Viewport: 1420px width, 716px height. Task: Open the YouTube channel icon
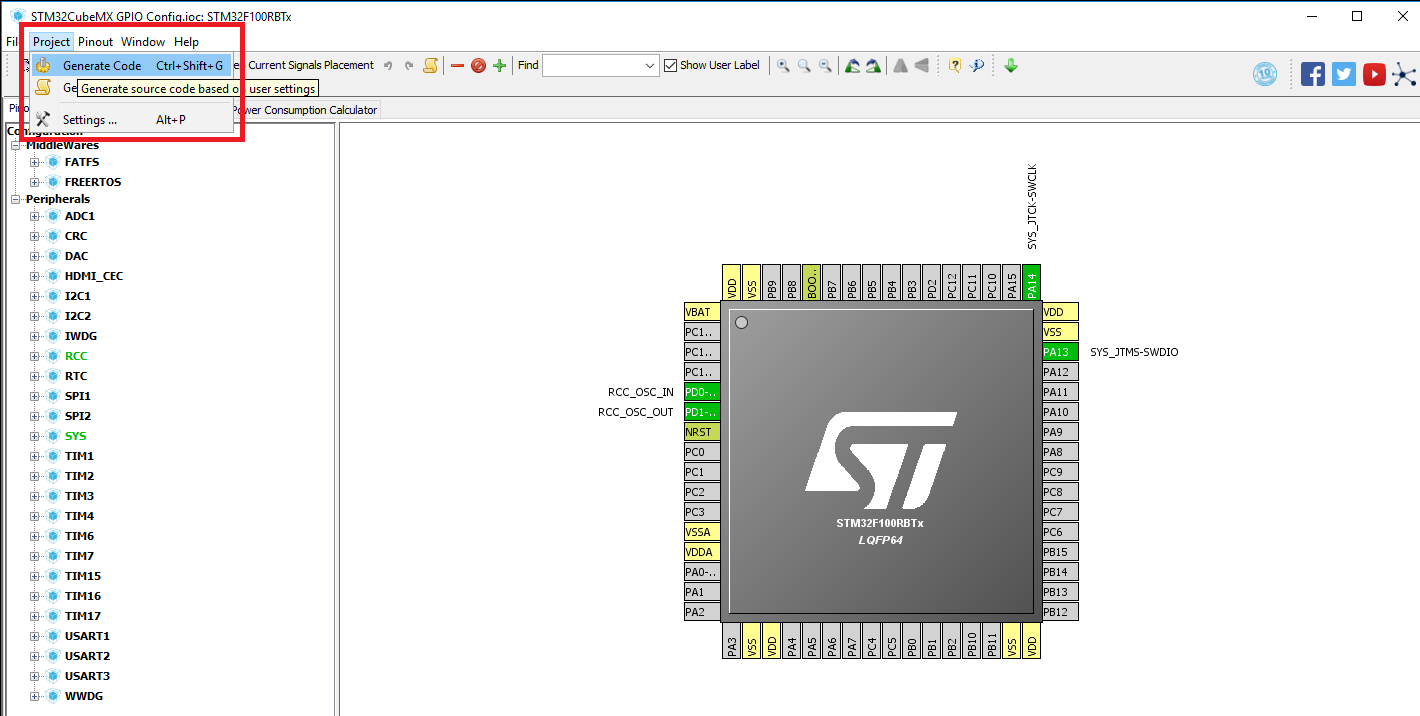coord(1374,73)
